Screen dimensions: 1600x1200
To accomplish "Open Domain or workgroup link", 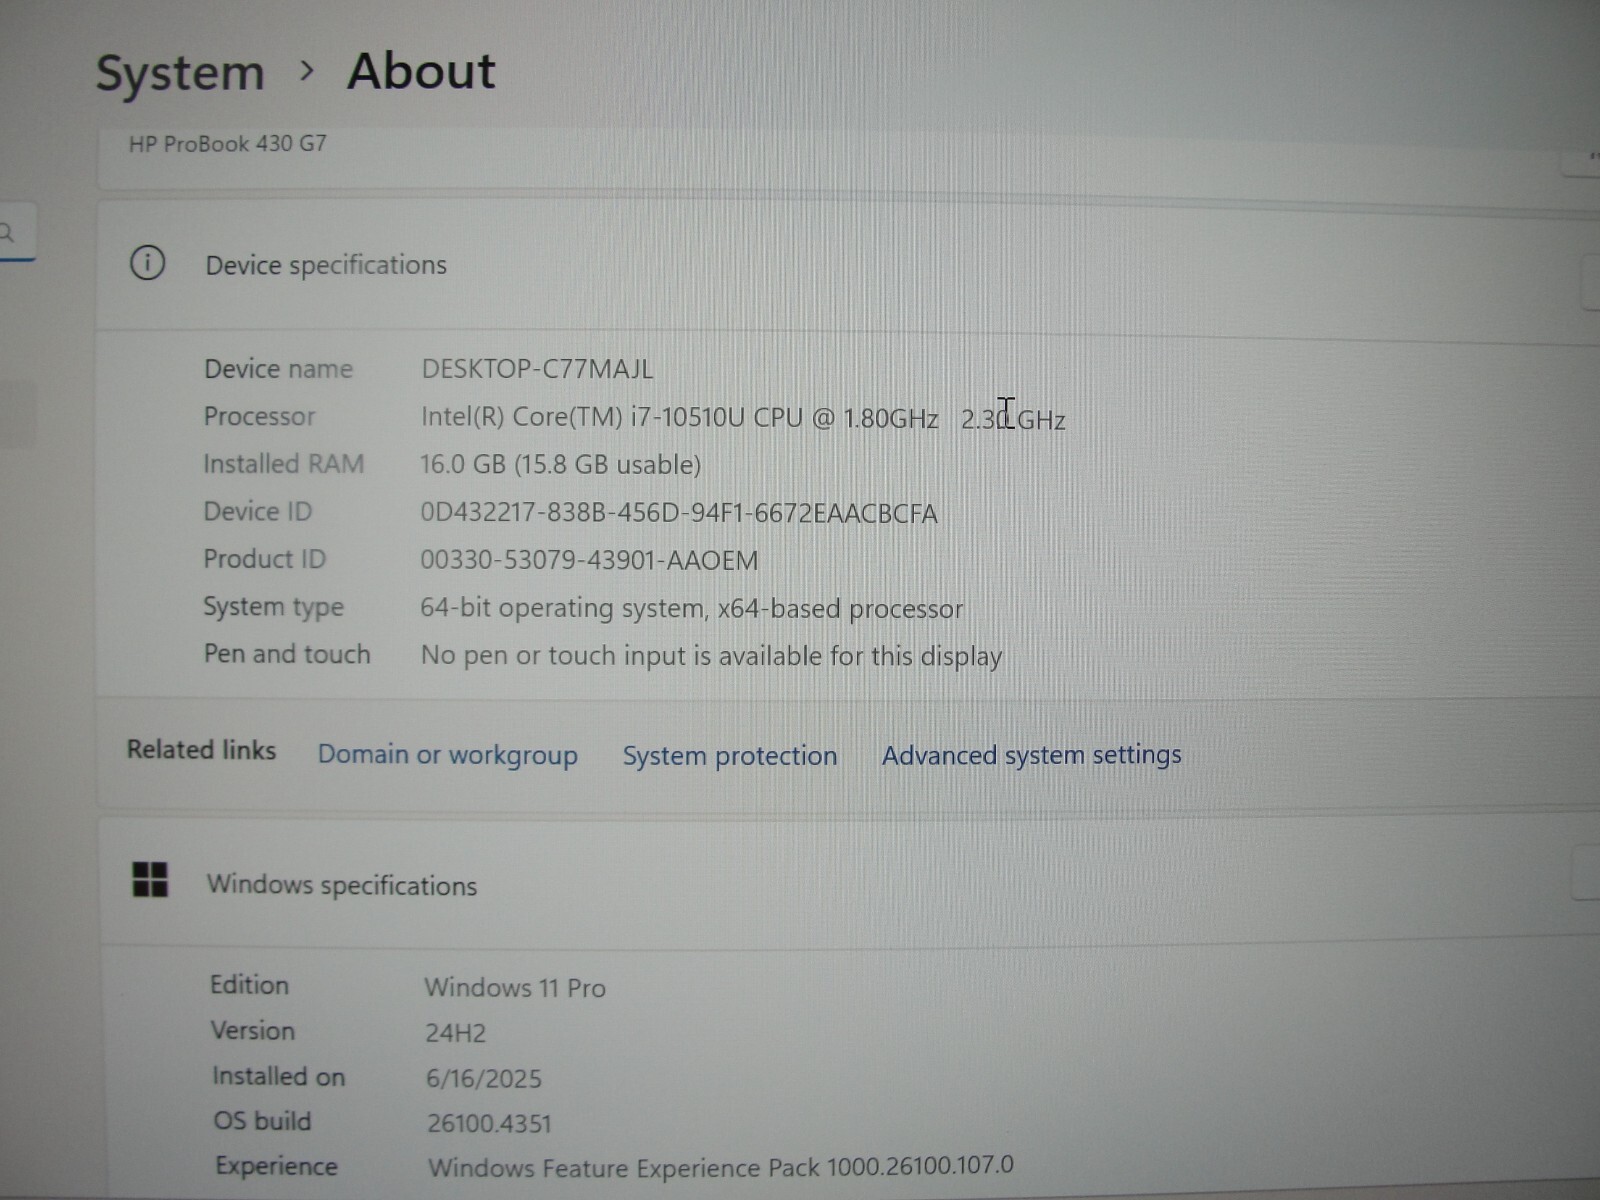I will pos(448,754).
